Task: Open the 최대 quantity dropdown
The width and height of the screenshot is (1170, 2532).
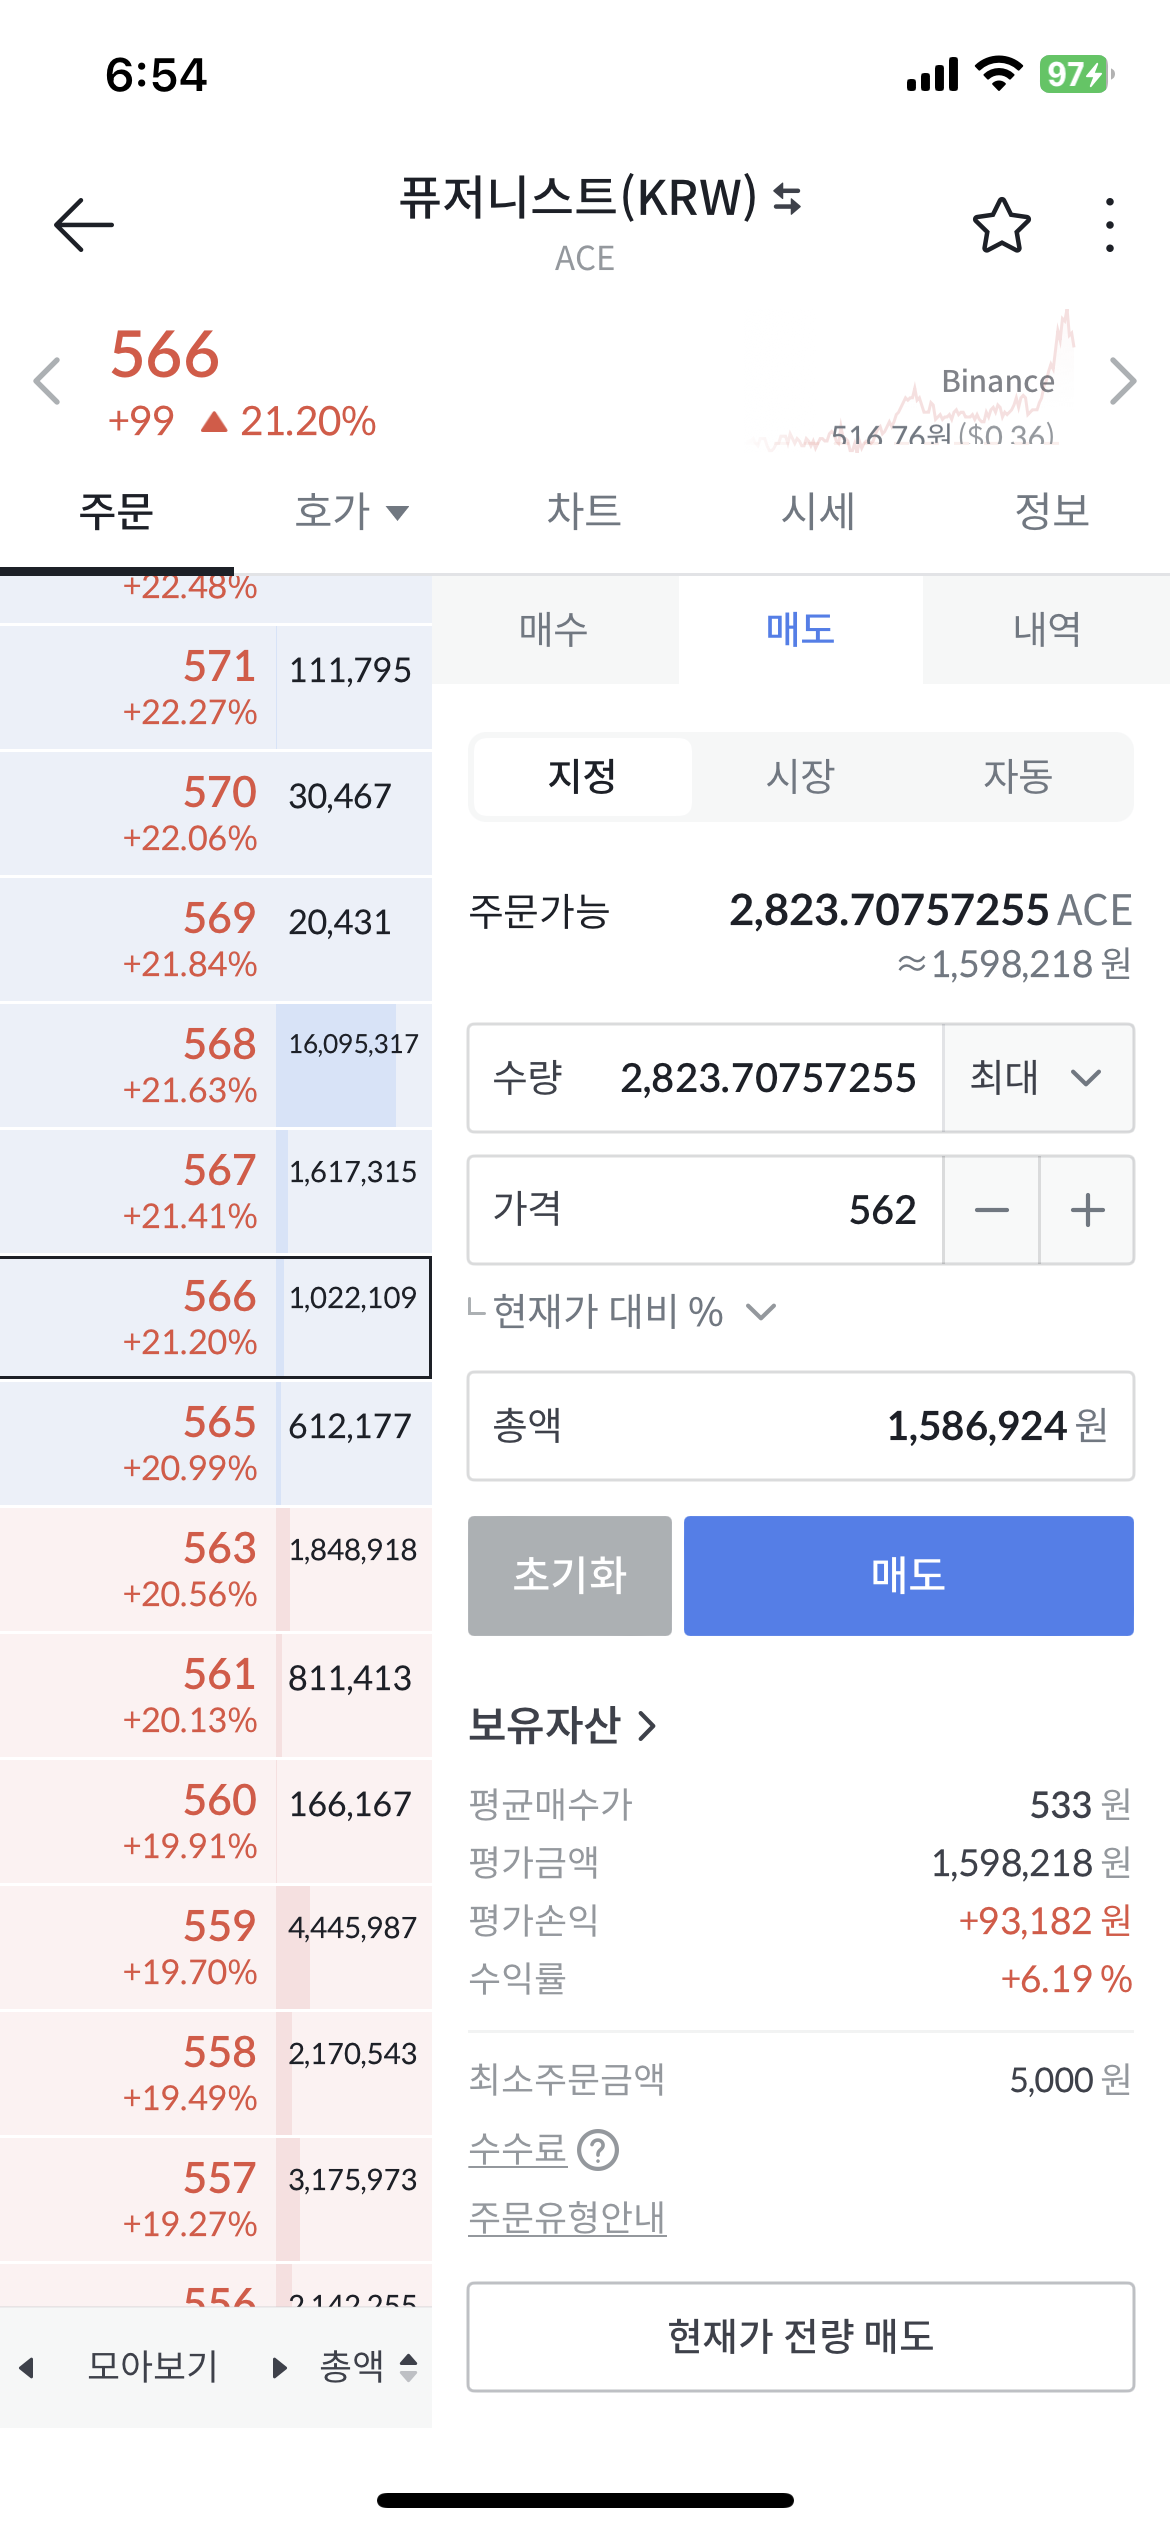Action: pyautogui.click(x=1038, y=1078)
